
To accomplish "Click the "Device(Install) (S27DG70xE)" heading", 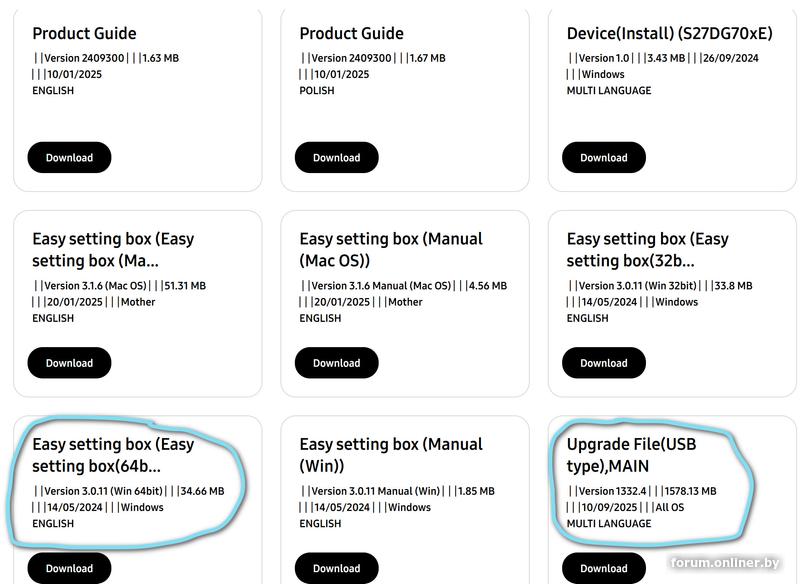I will coord(669,33).
